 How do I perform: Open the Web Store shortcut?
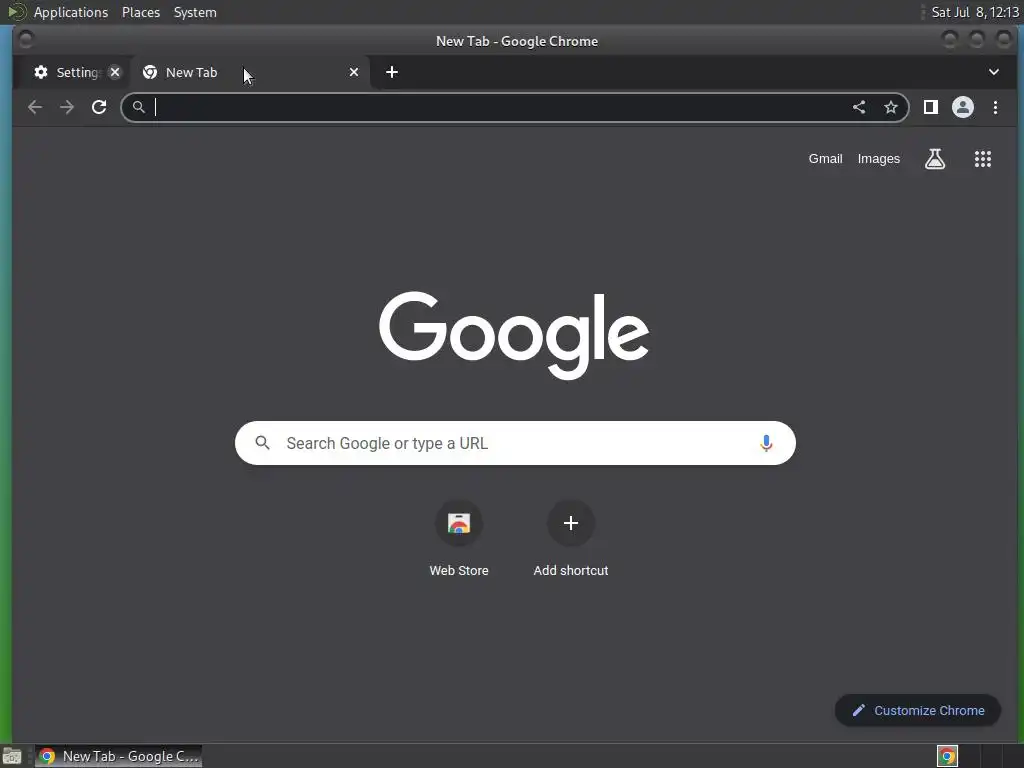[x=458, y=538]
